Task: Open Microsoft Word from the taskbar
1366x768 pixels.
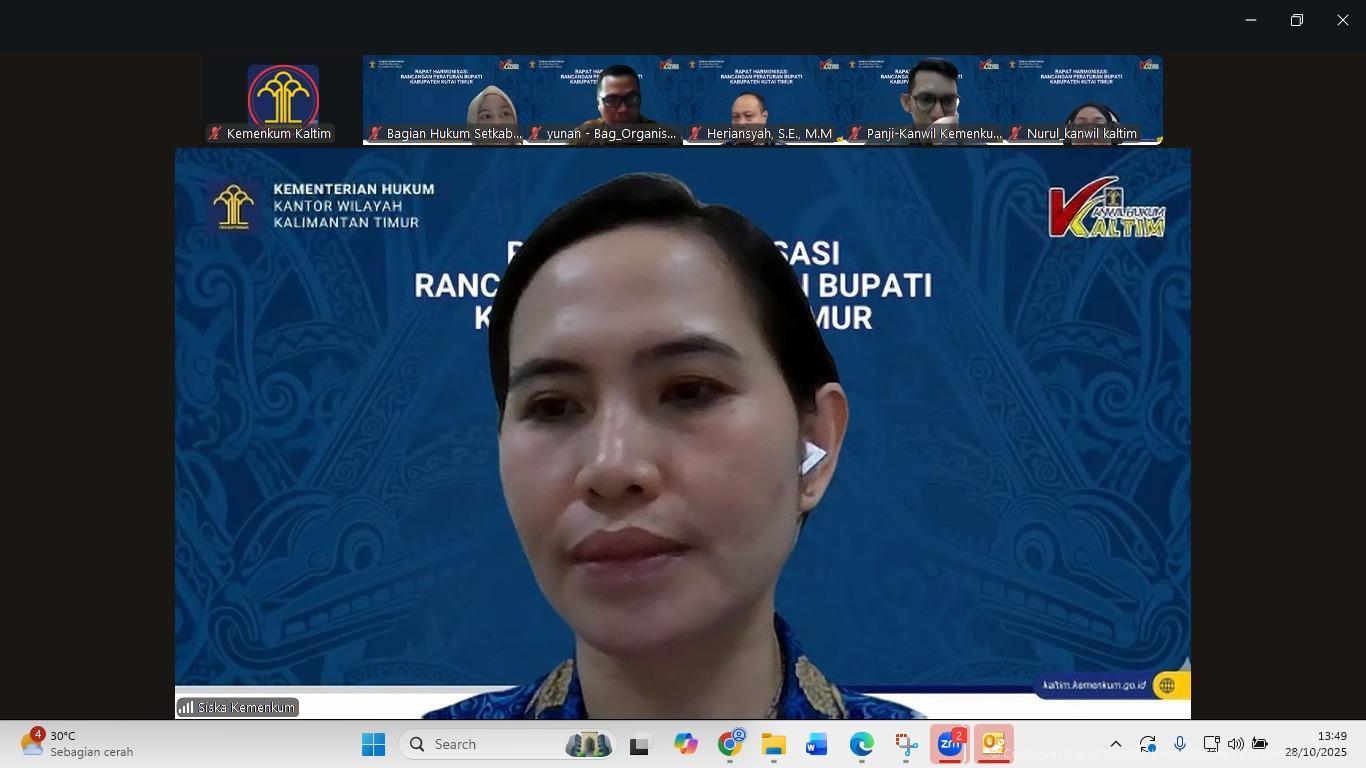Action: tap(817, 745)
